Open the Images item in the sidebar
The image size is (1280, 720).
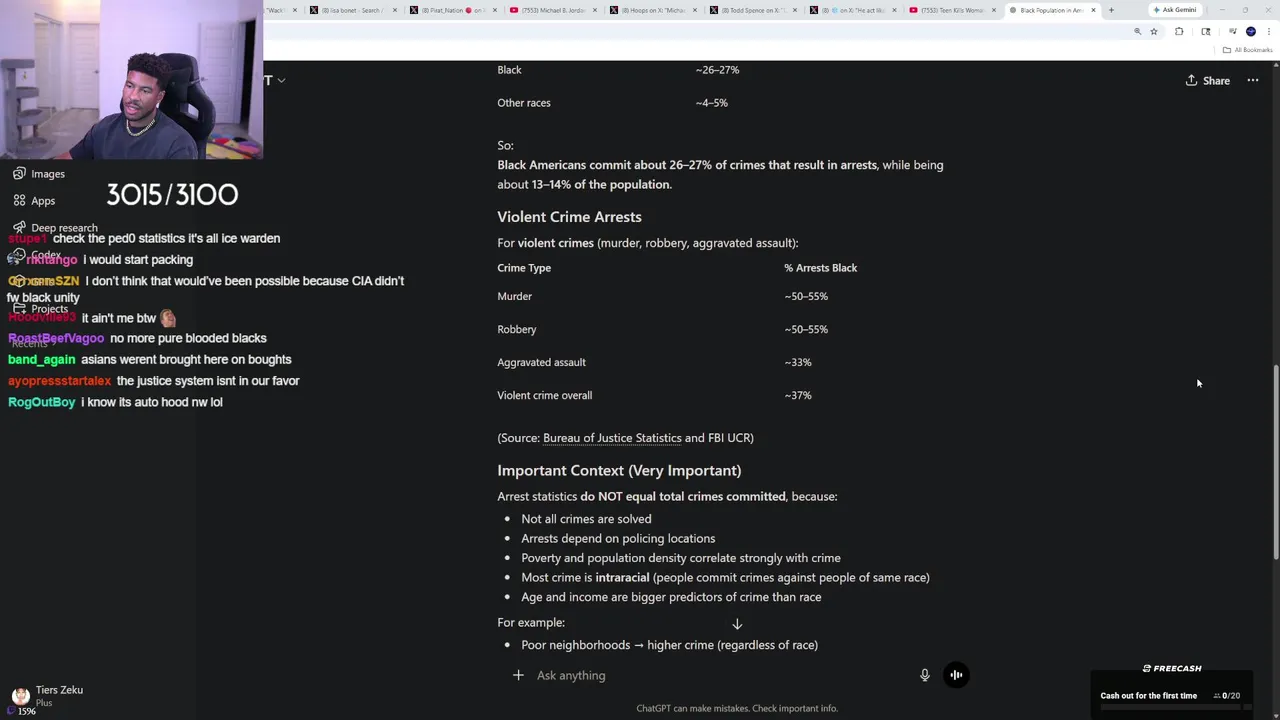click(x=47, y=174)
